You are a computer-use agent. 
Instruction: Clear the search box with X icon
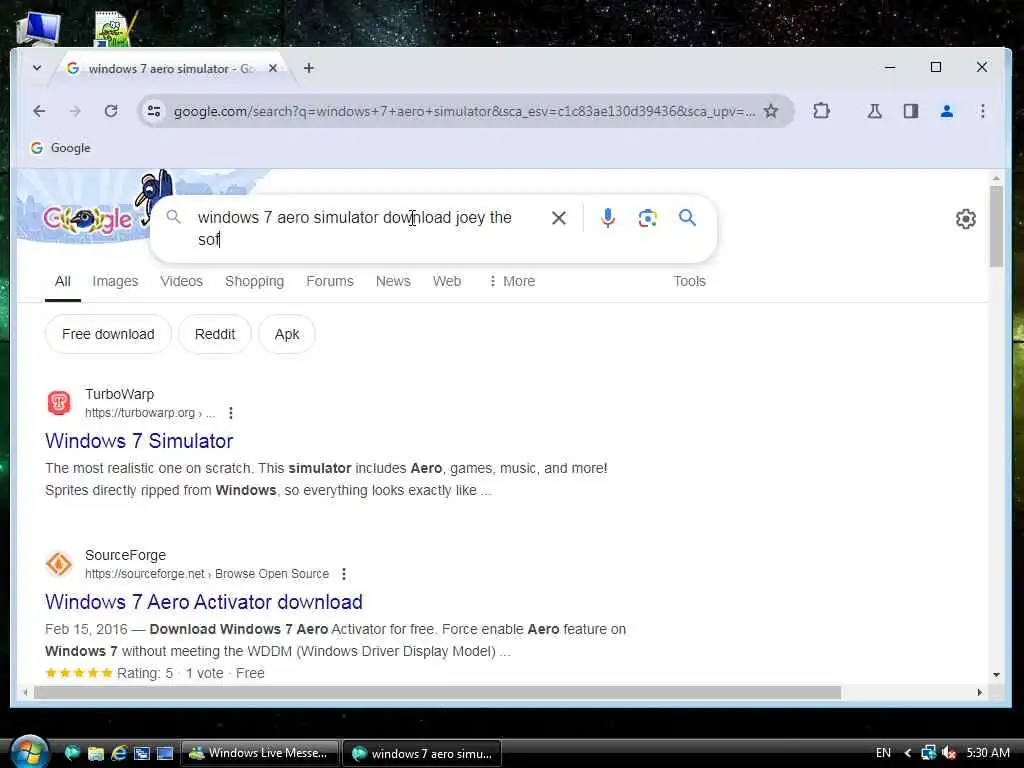click(x=559, y=218)
